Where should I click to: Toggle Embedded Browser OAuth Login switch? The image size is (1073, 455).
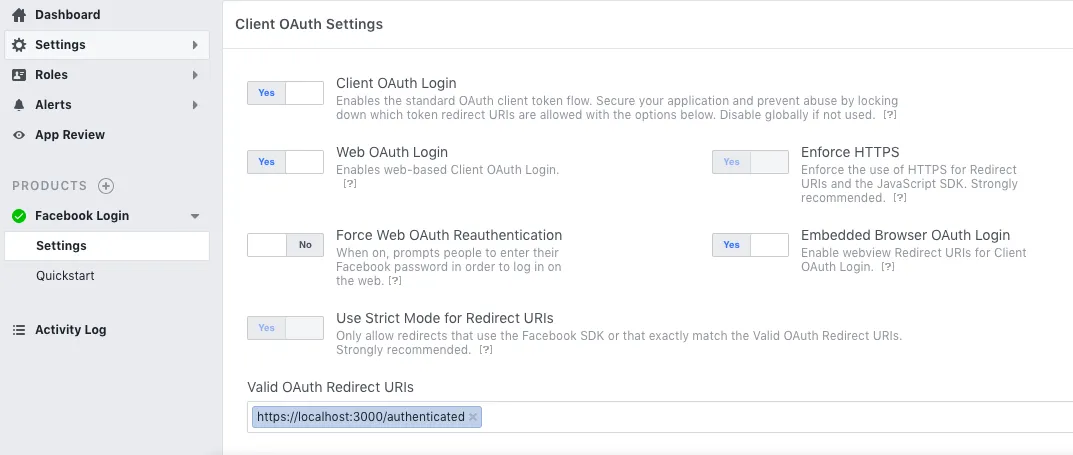coord(750,245)
